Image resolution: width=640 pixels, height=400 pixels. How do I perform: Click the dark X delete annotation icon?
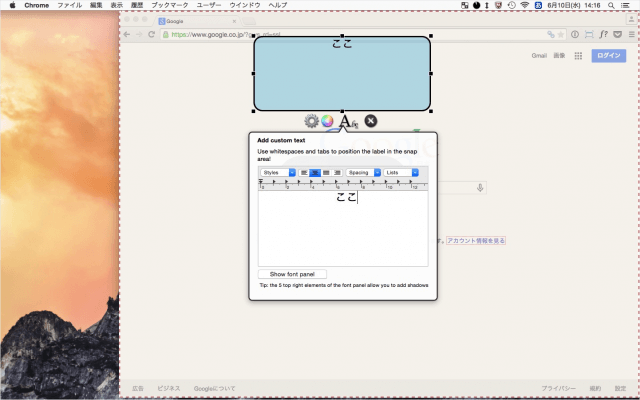(371, 121)
